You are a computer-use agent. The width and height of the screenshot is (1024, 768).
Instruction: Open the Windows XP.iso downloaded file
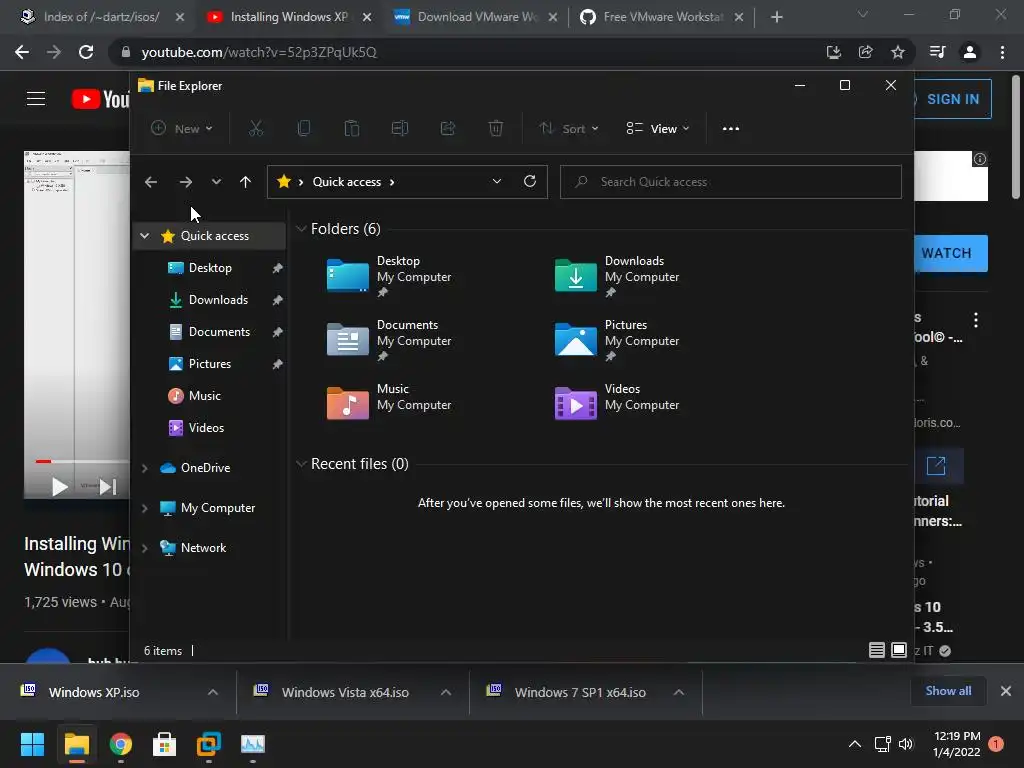[94, 692]
